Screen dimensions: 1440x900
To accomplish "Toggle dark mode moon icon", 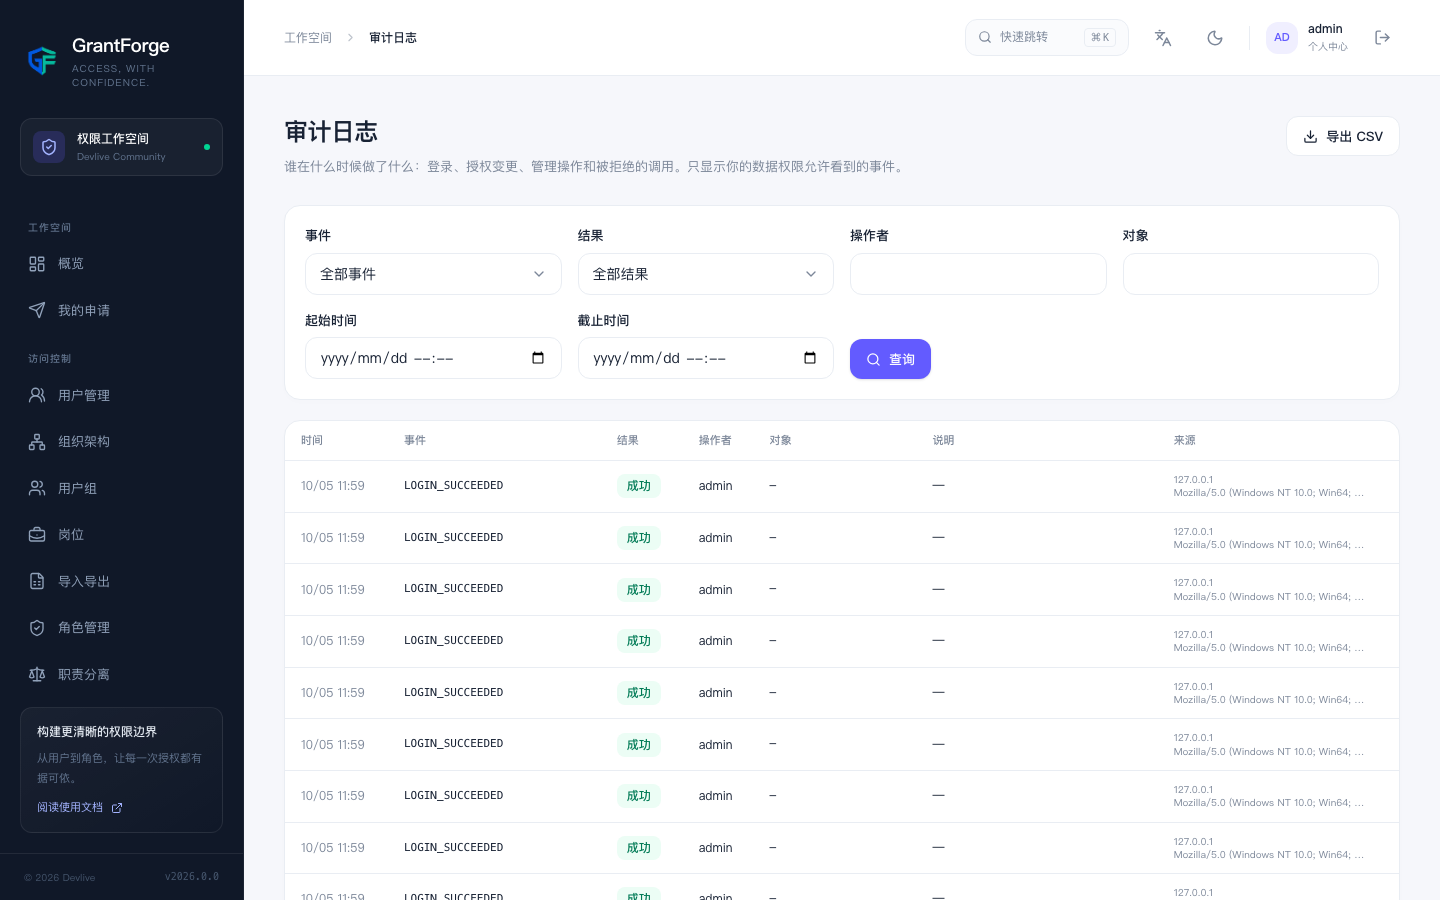I will [x=1215, y=38].
